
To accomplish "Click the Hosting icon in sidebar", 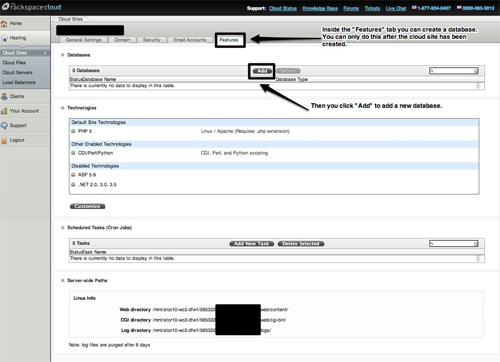I will 4,38.
